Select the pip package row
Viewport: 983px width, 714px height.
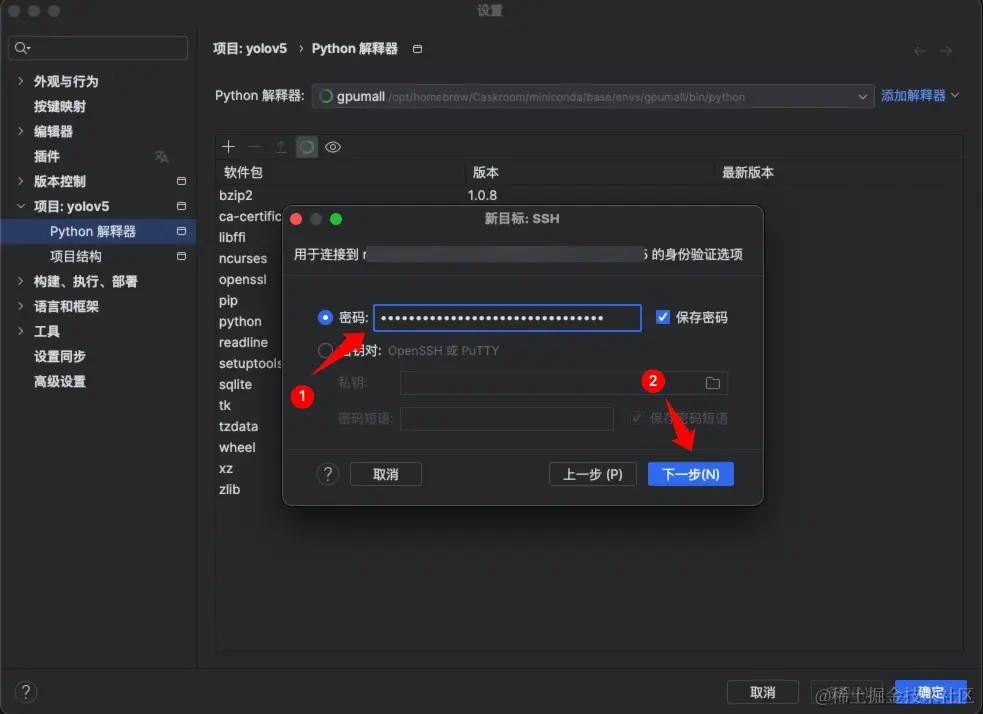click(x=228, y=300)
